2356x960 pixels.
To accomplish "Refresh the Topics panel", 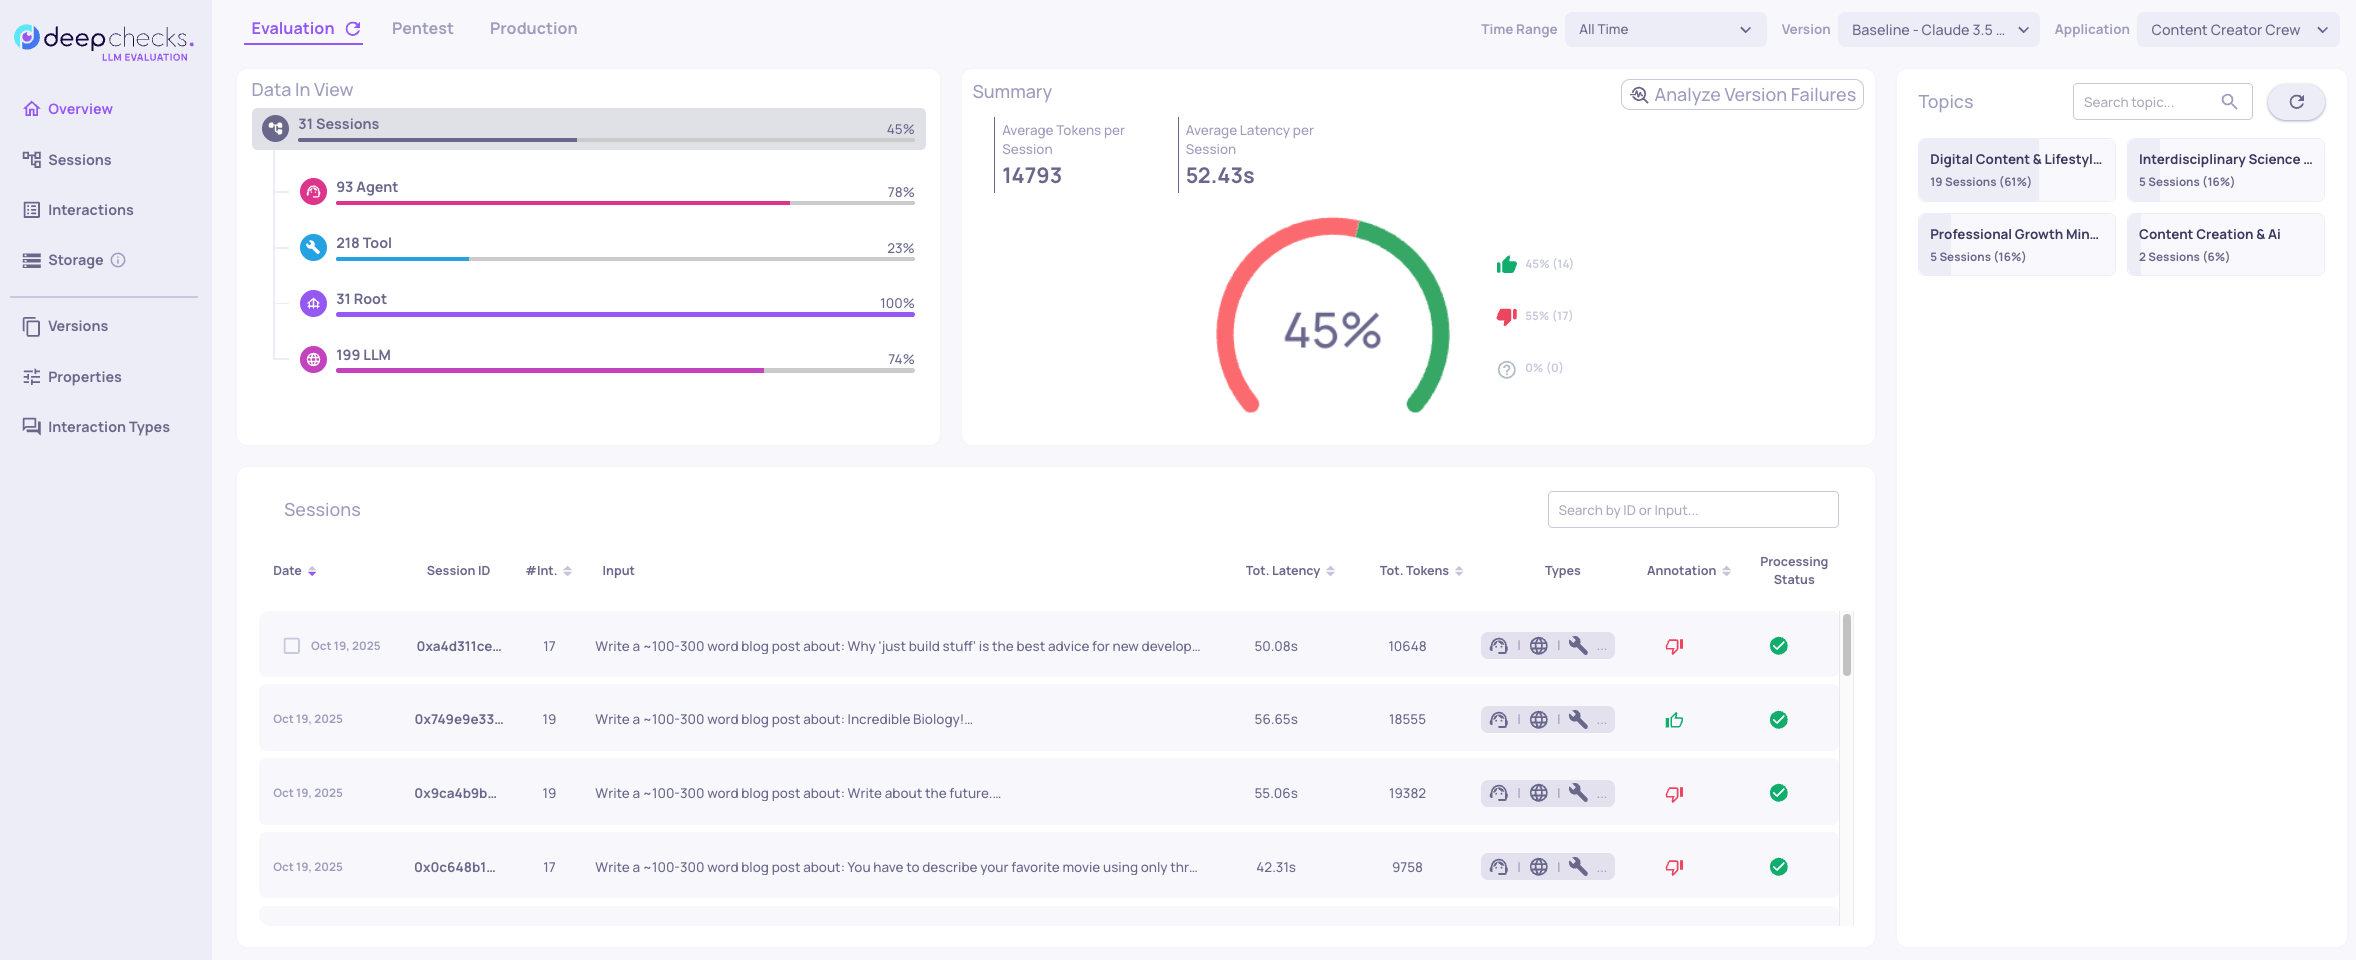I will coord(2296,102).
